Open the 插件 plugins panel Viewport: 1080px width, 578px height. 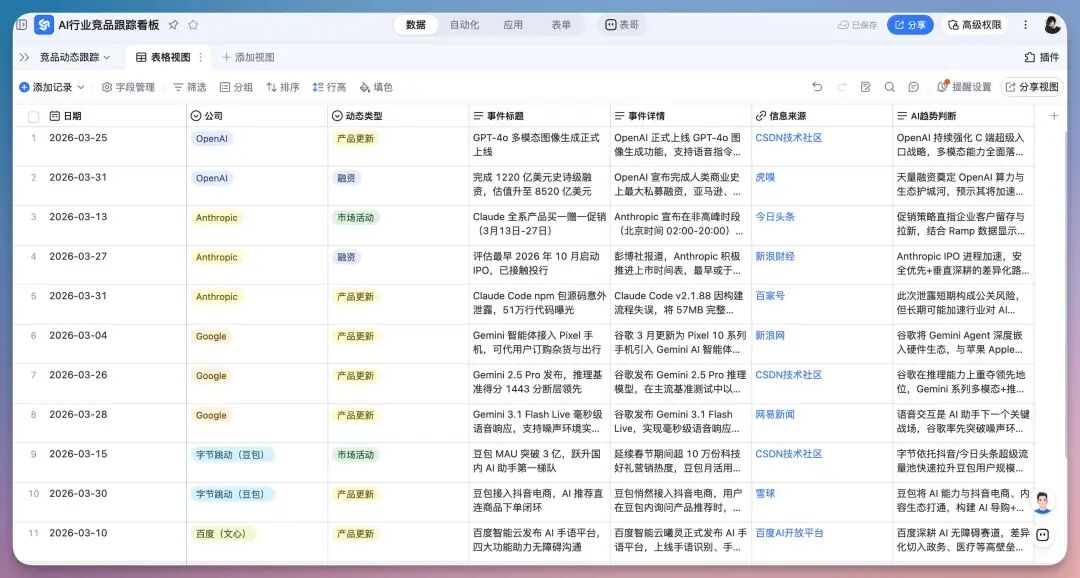pos(1041,57)
